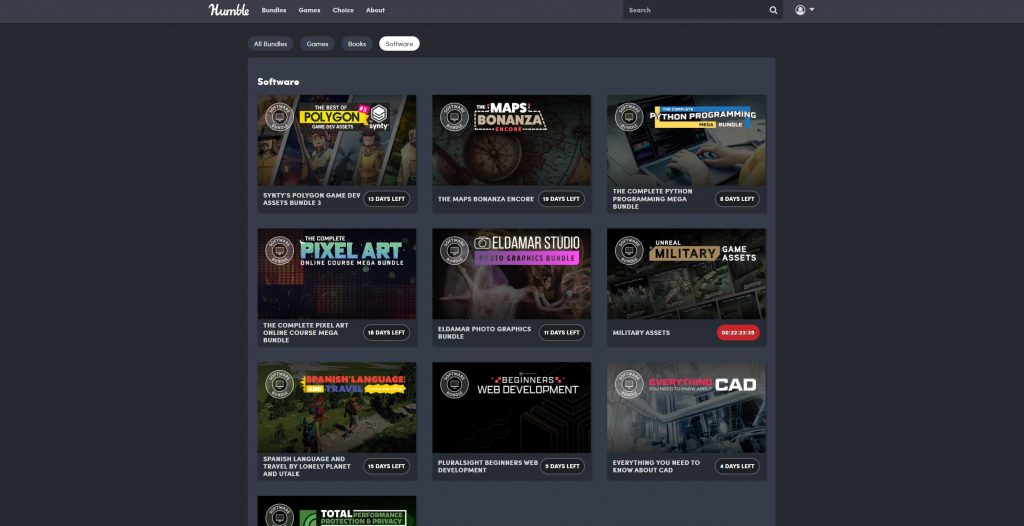Select the Software filter pill

399,44
